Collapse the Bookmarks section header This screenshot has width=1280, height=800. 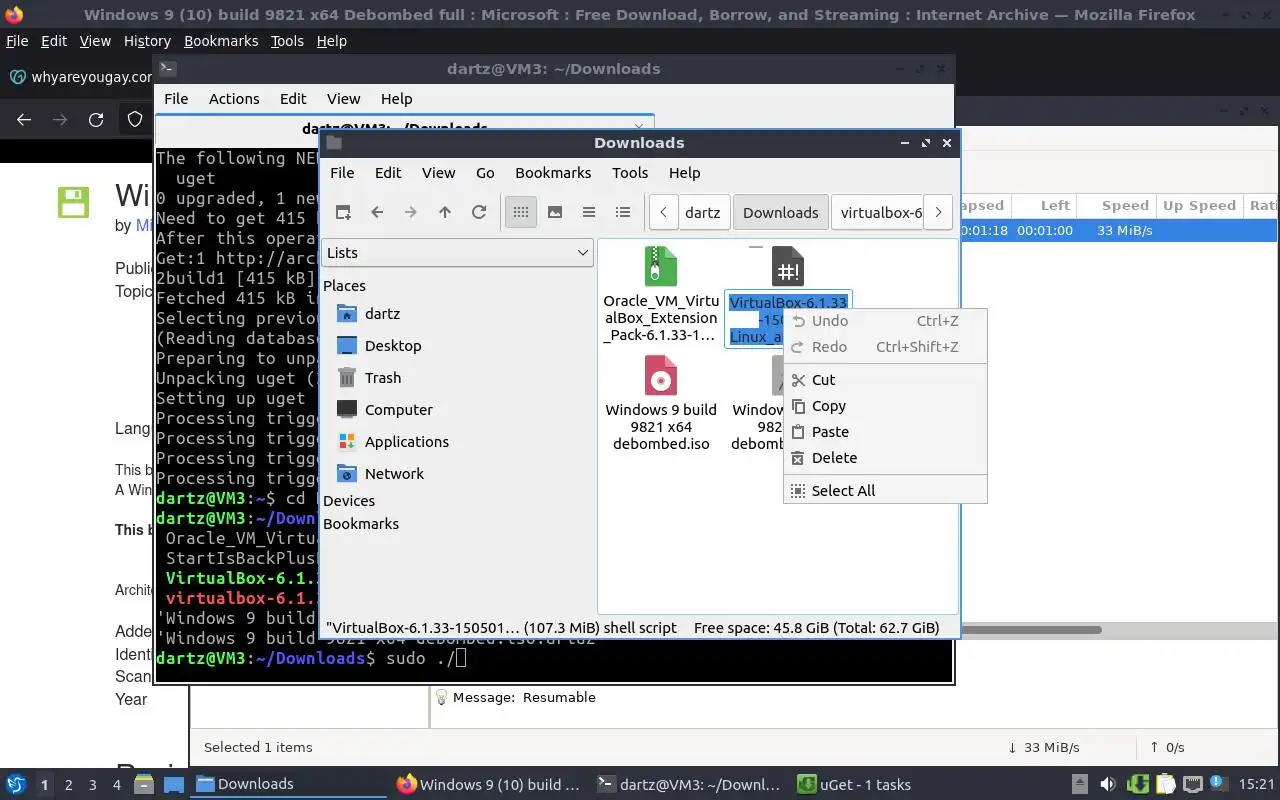click(x=361, y=523)
